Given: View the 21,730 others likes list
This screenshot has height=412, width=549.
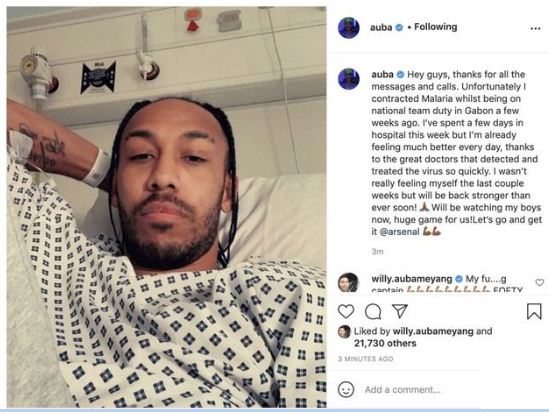Looking at the screenshot, I should click(385, 343).
